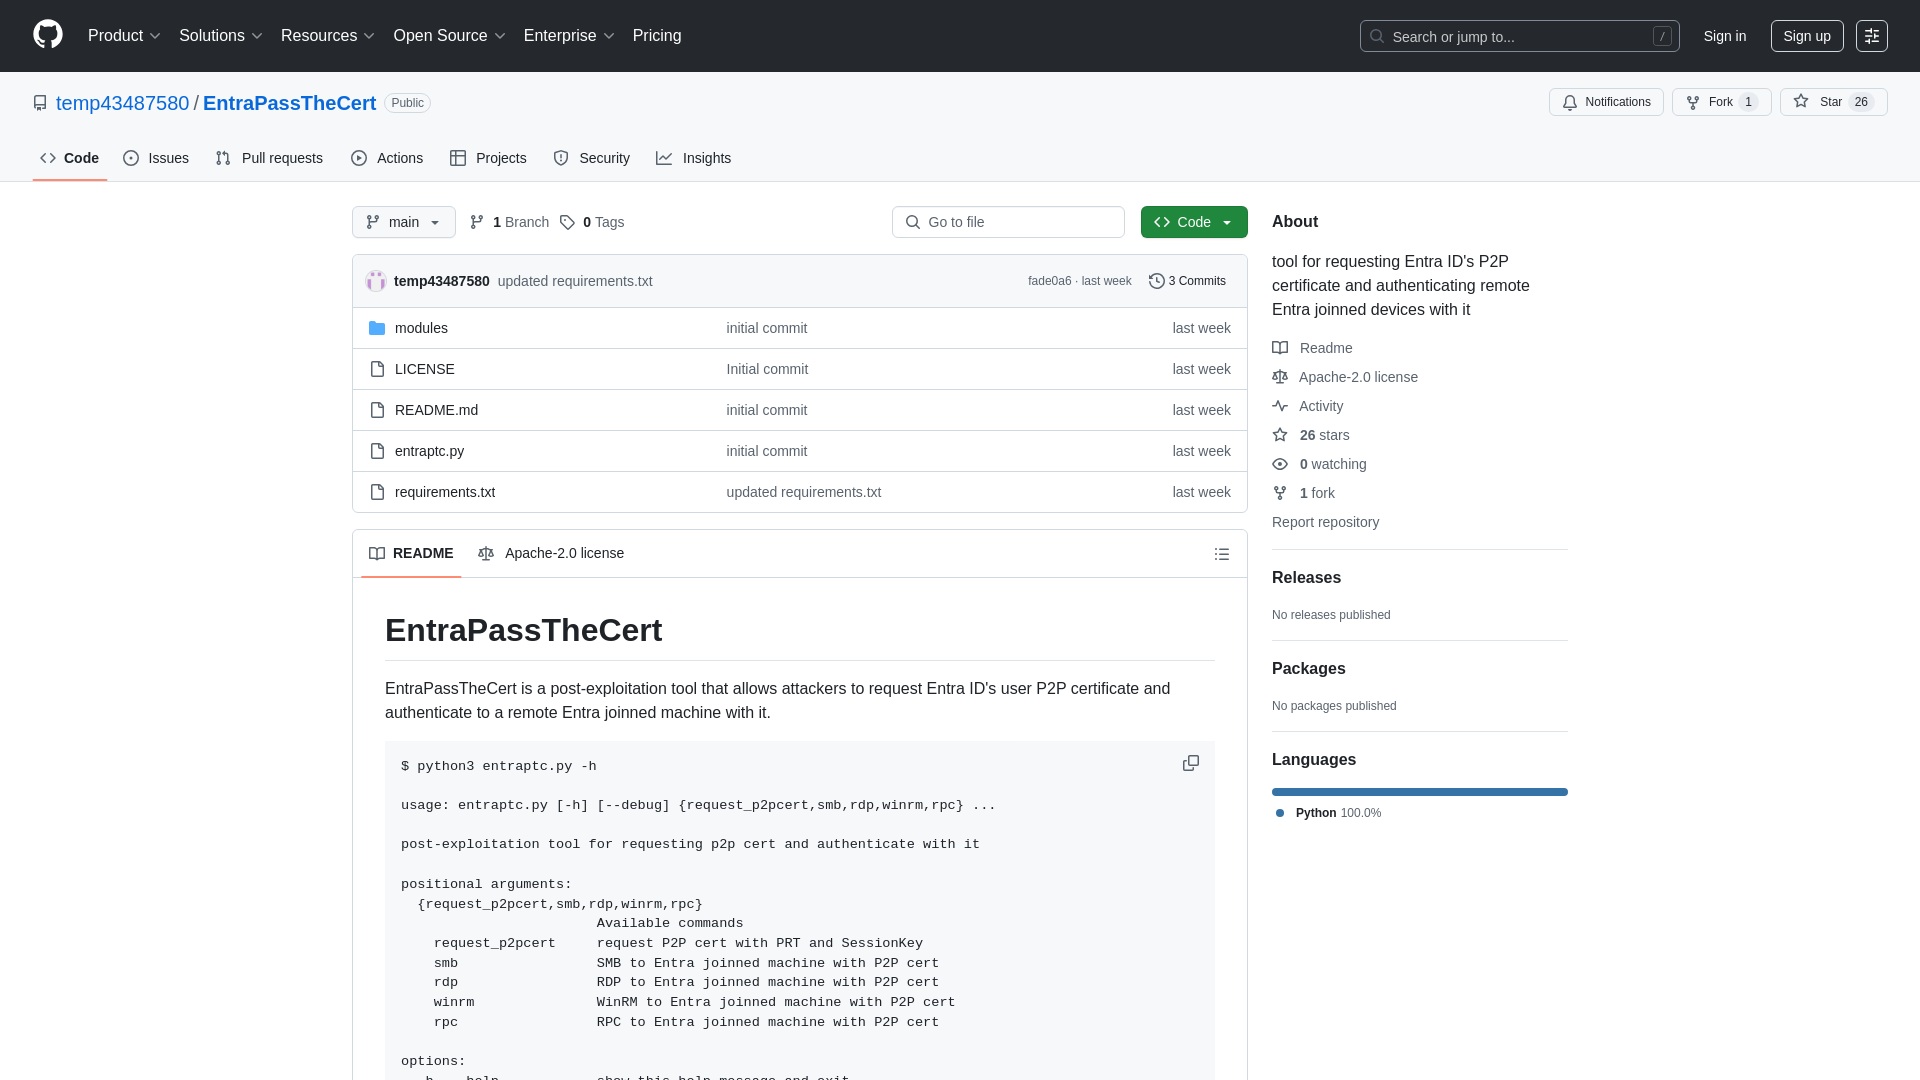Click the book icon next to Readme
Image resolution: width=1920 pixels, height=1080 pixels.
[x=1280, y=348]
